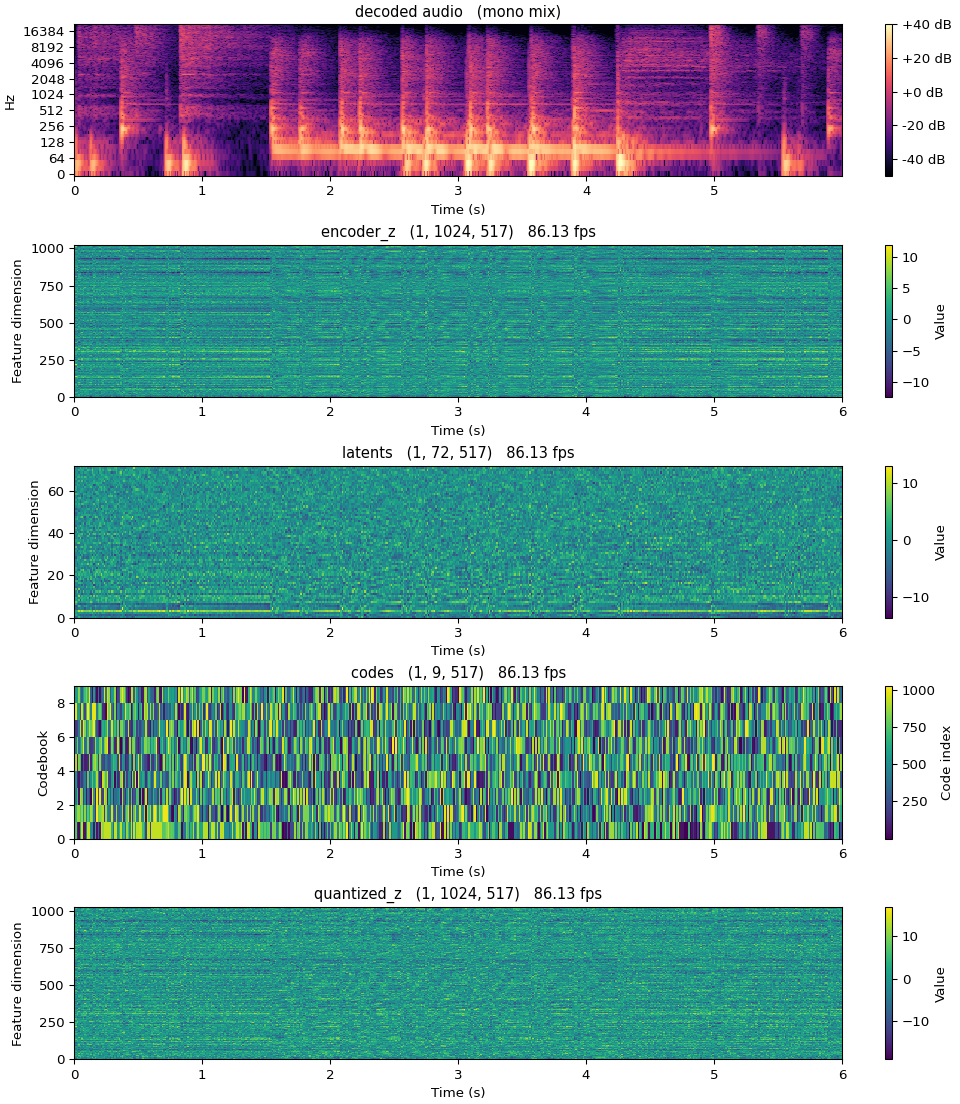The height and width of the screenshot is (1104, 960).
Task: Click the 64 frequency tick label
Action: [x=56, y=159]
